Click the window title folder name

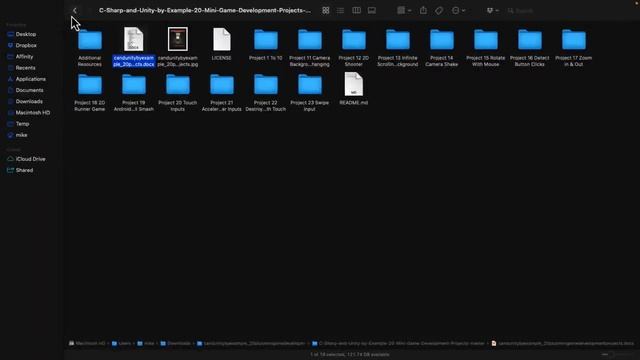pos(205,11)
